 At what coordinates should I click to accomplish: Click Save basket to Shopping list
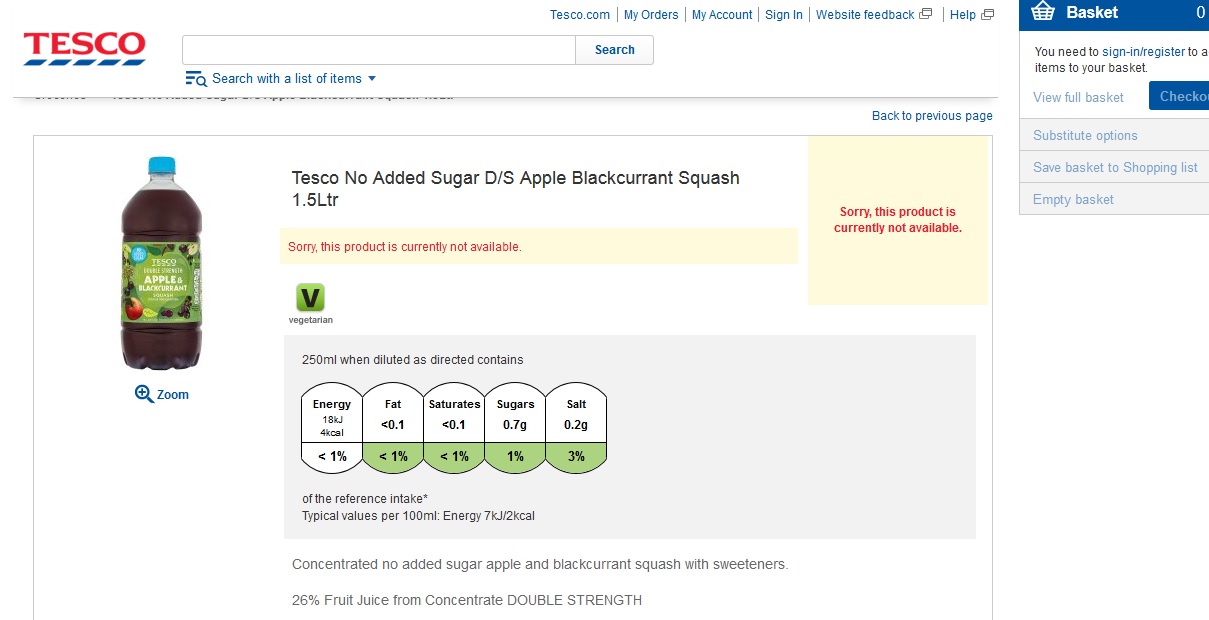coord(1115,167)
